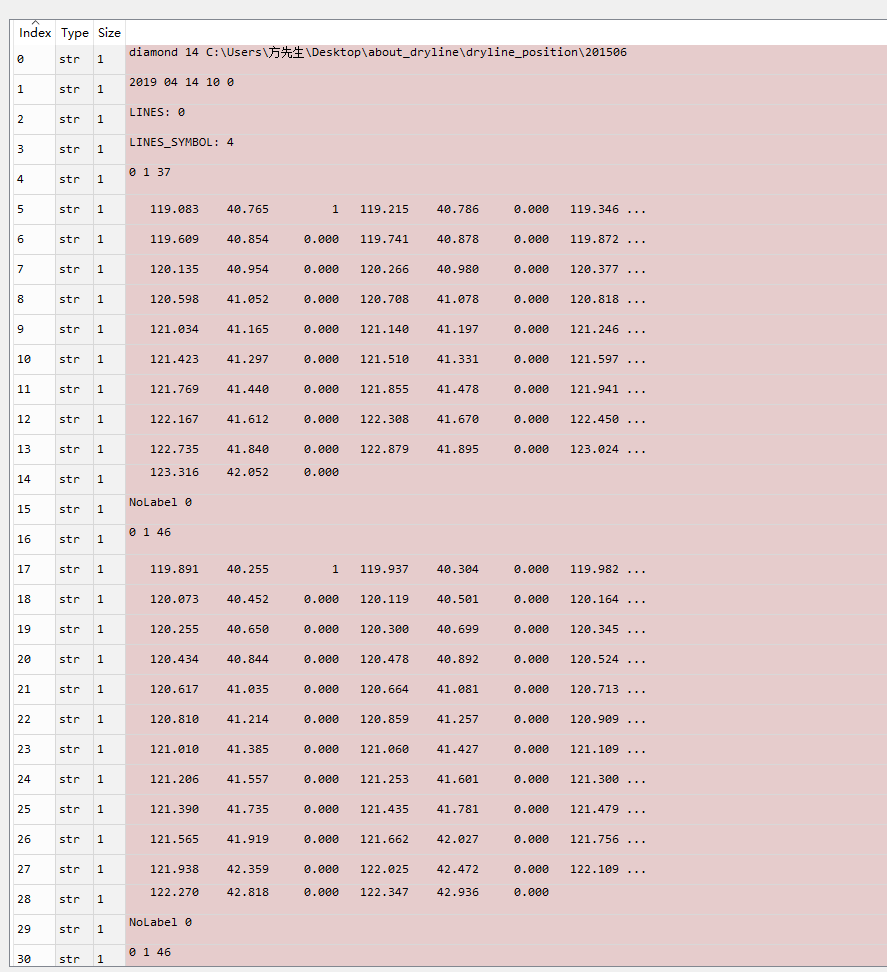The image size is (887, 972).
Task: Select the row value beginning 122.735
Action: [506, 449]
